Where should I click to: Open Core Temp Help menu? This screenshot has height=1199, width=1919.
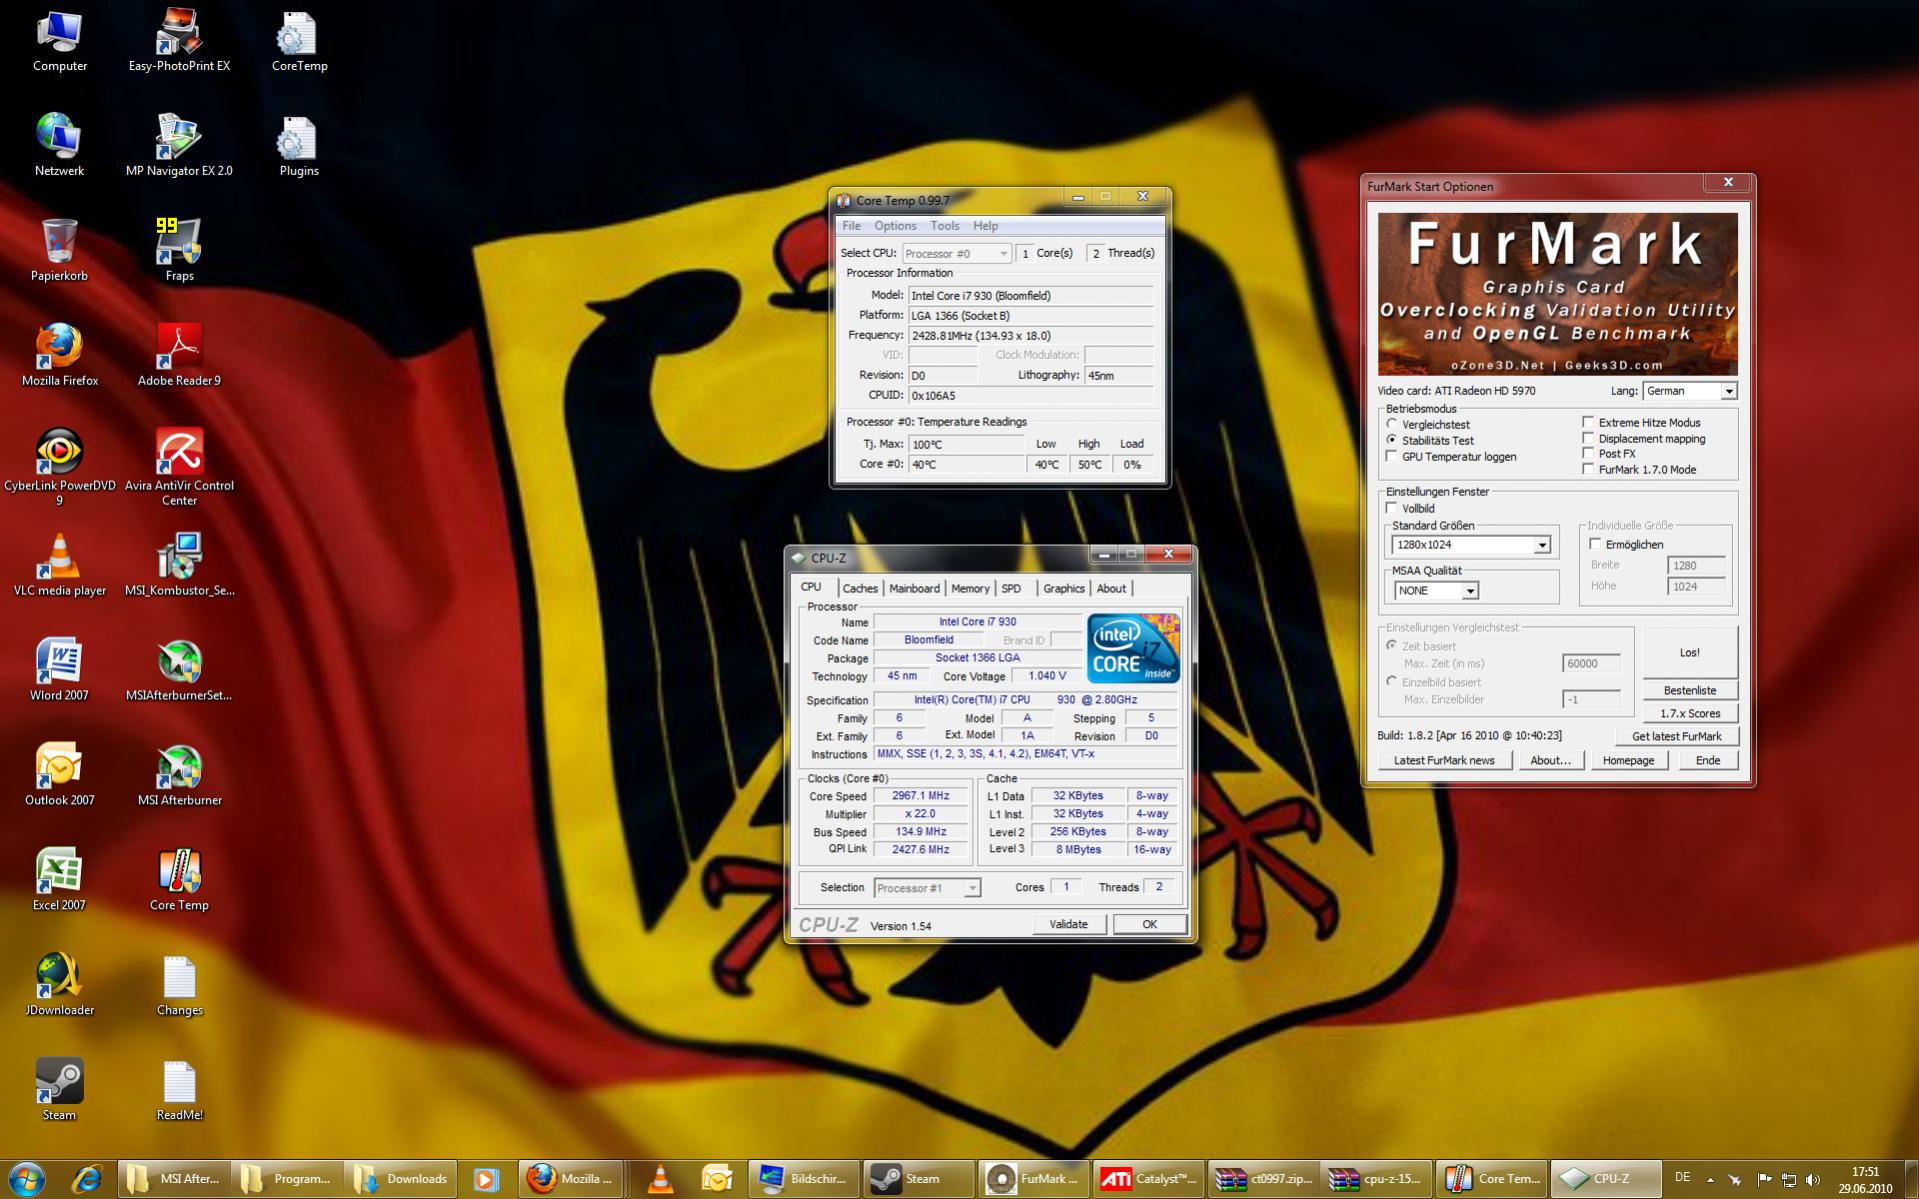click(x=985, y=226)
